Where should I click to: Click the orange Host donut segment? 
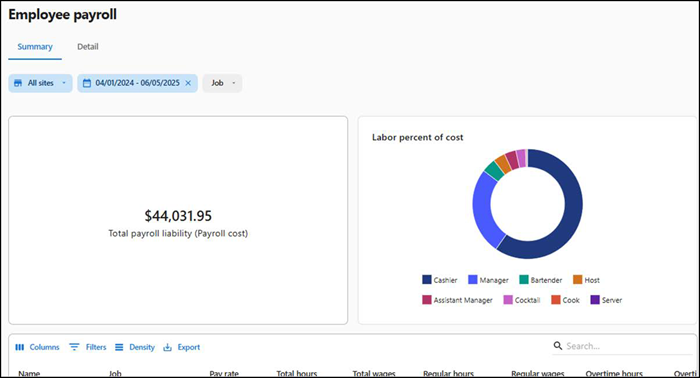[x=504, y=163]
